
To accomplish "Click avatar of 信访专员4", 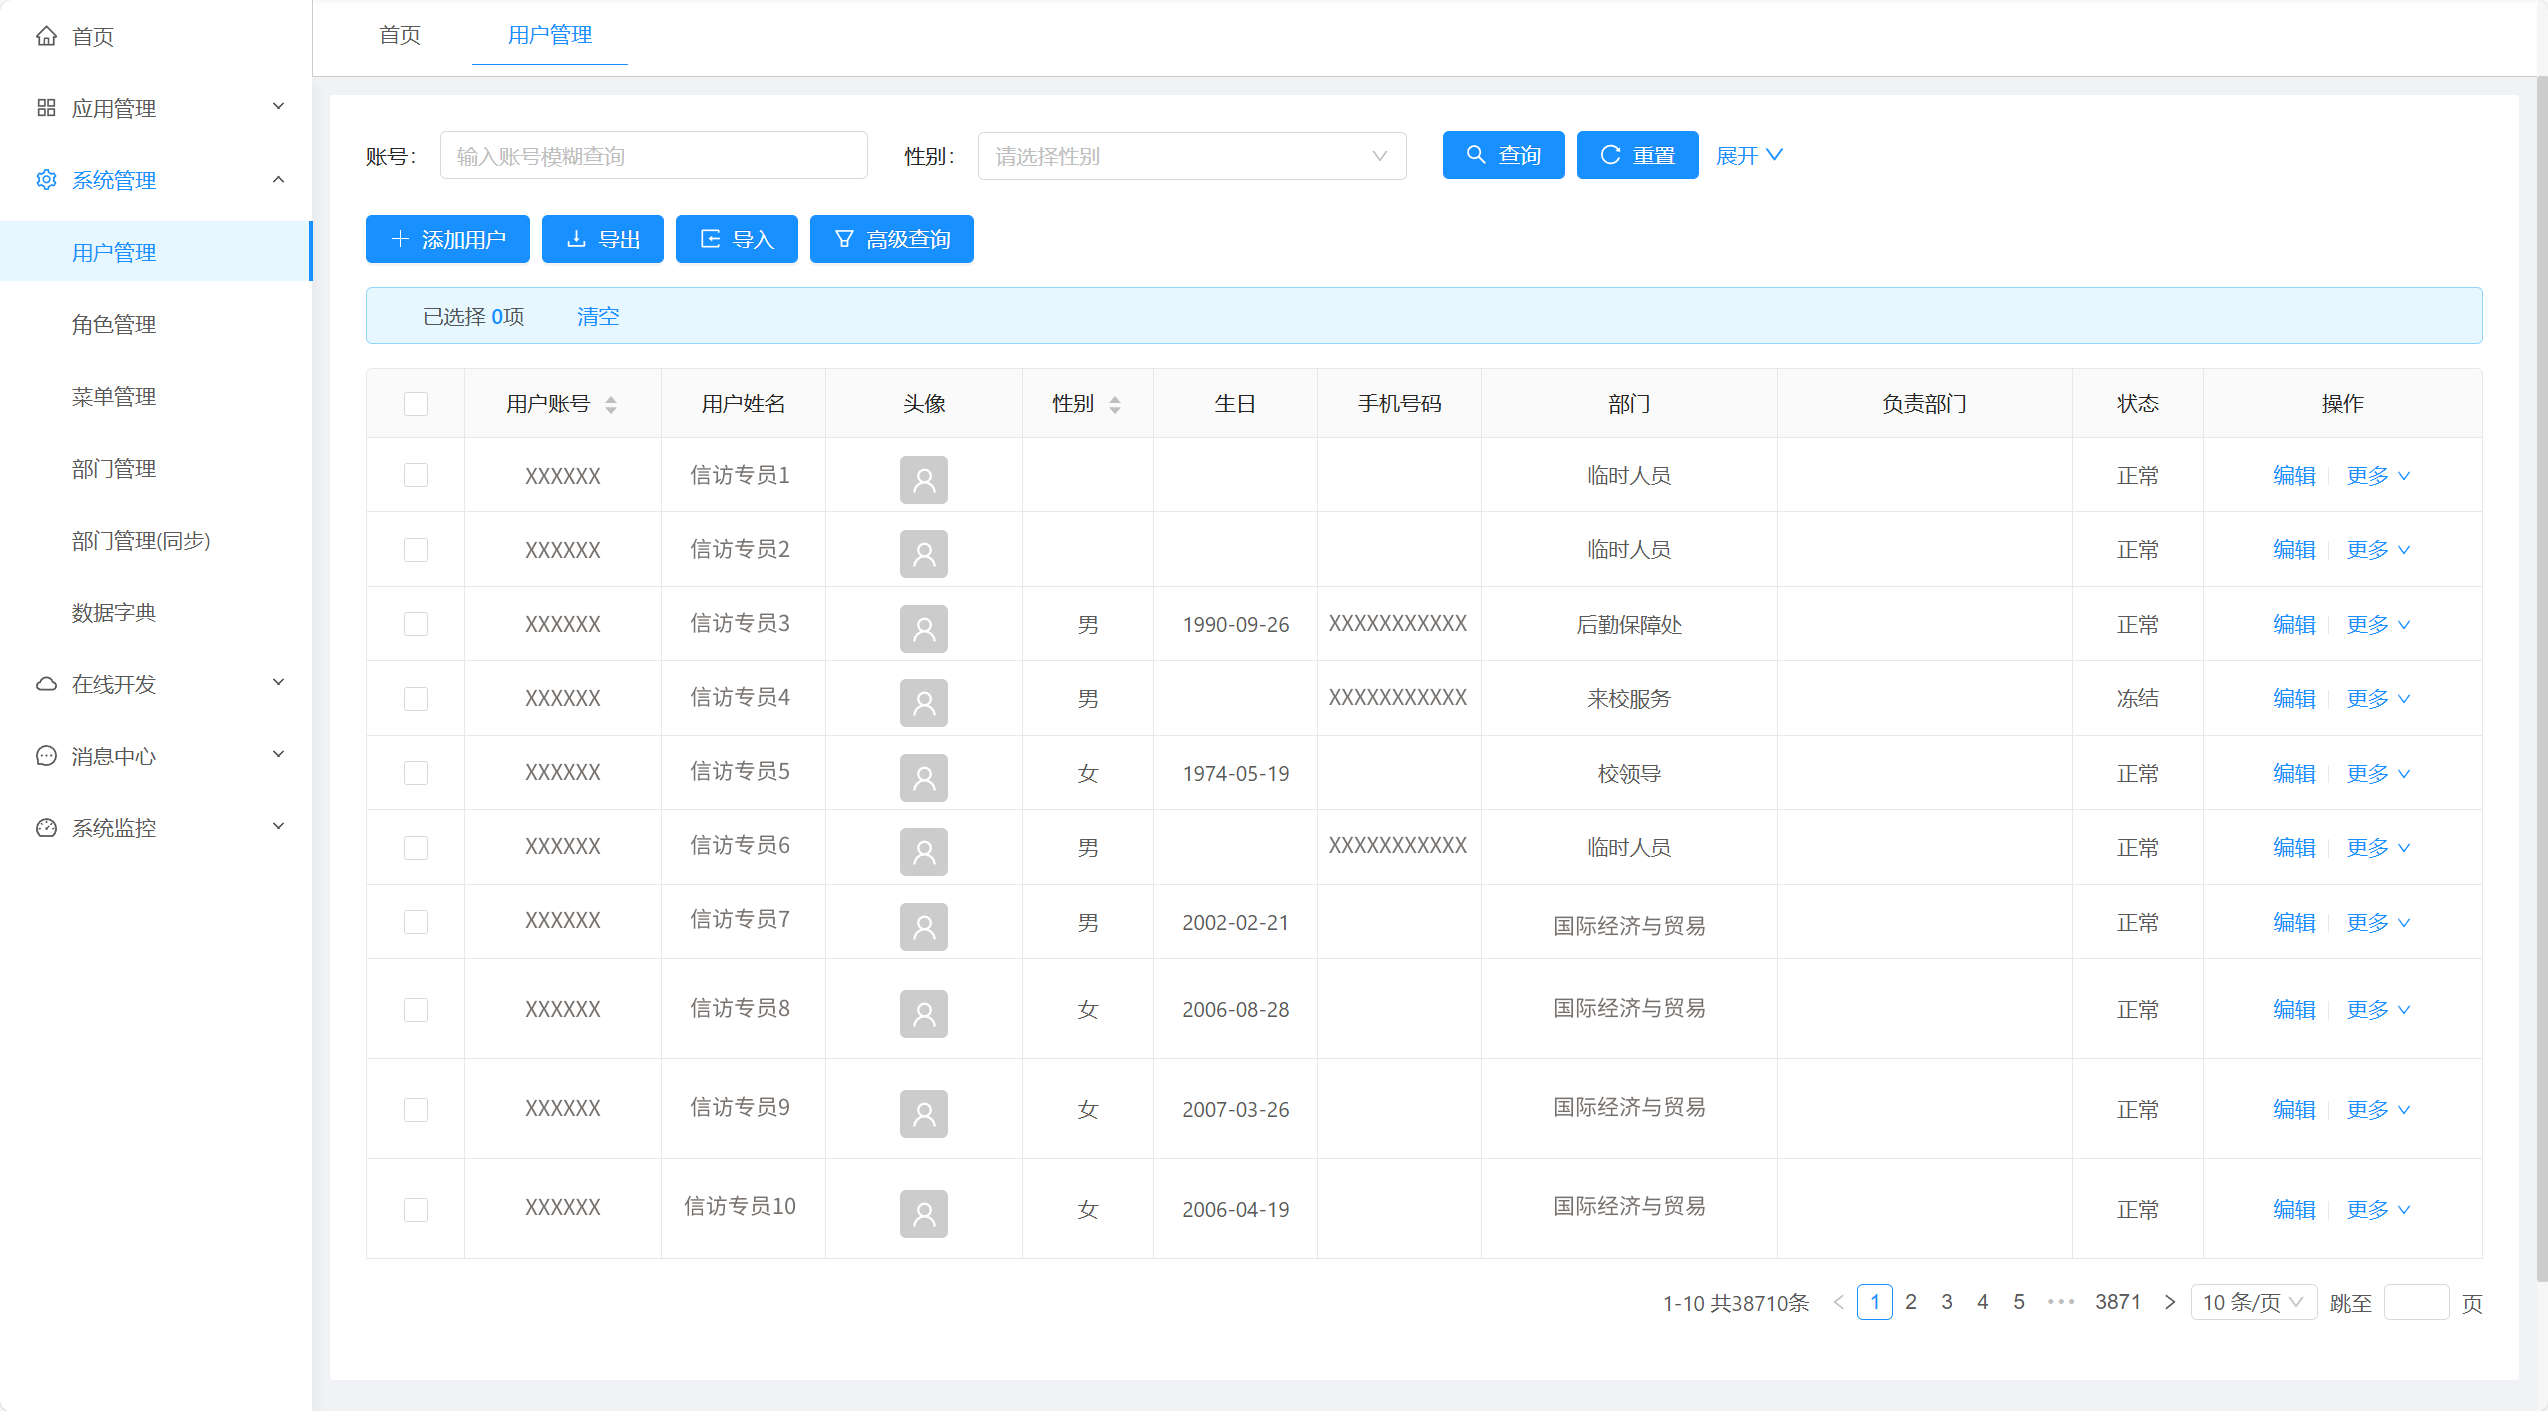I will (923, 702).
